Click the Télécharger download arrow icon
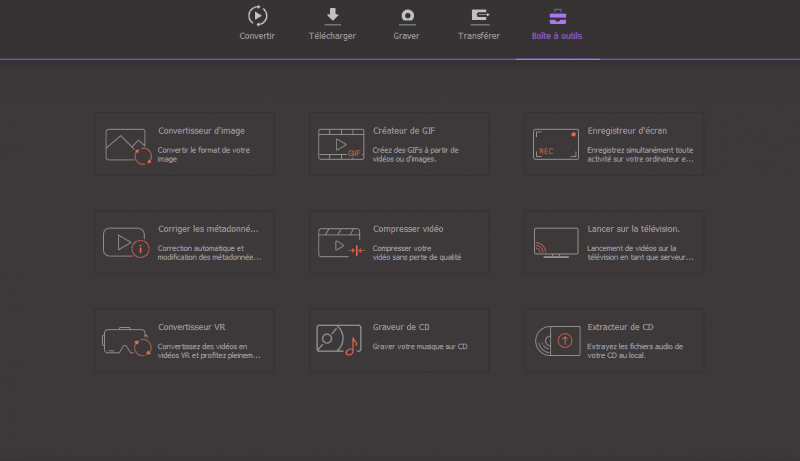 333,16
